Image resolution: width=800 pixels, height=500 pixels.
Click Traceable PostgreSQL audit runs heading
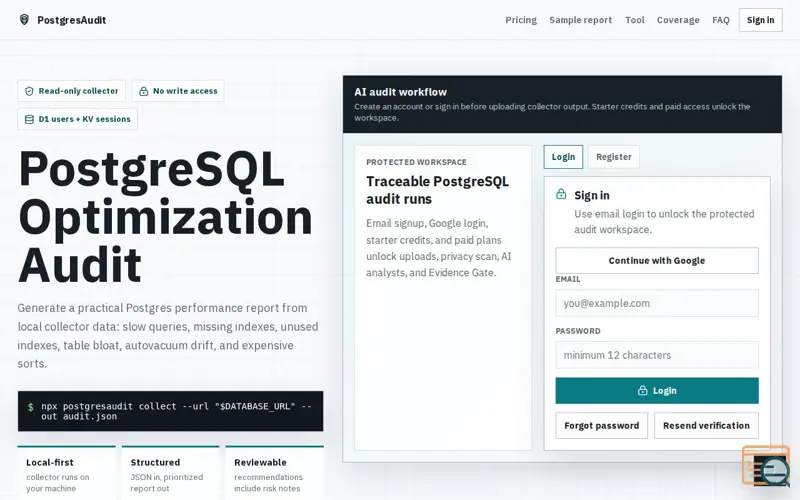point(437,190)
